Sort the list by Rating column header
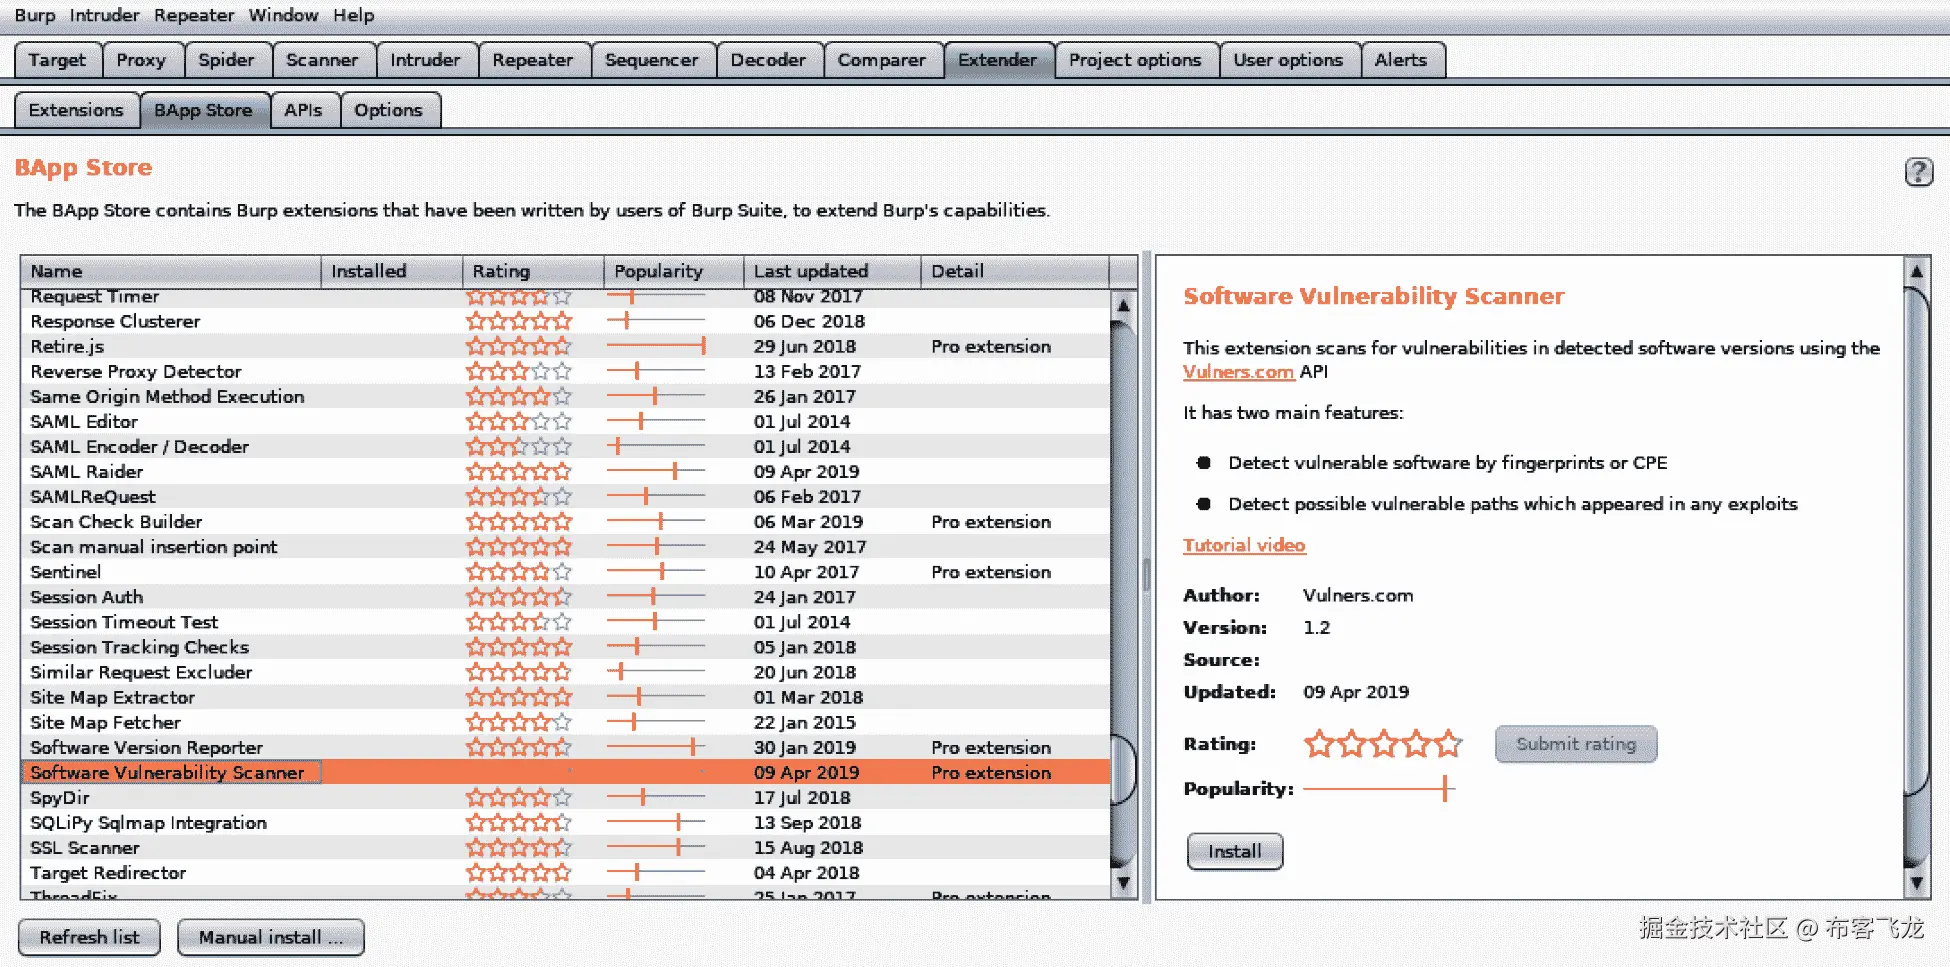The image size is (1950, 967). [x=533, y=271]
